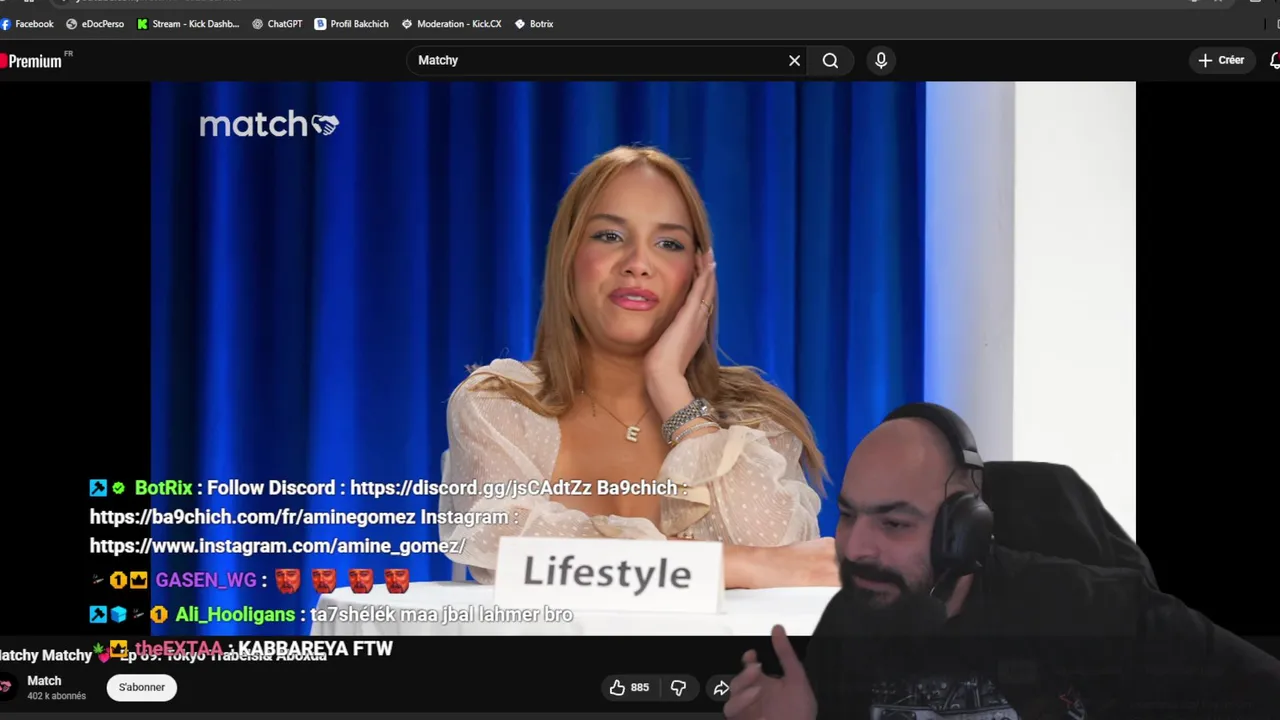Open the Botrix bookmark

534,24
